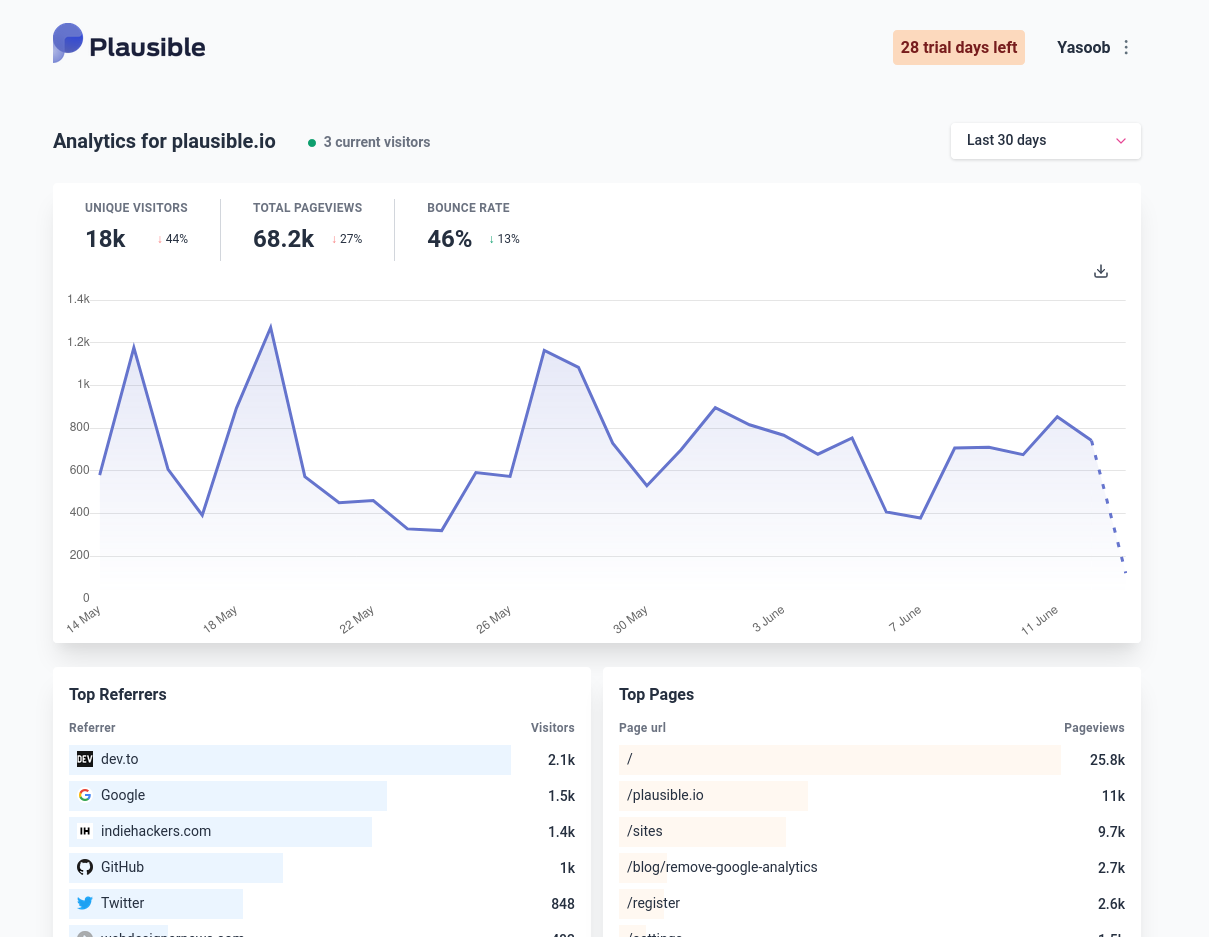1209x937 pixels.
Task: Select the /sites page row
Action: [x=645, y=831]
